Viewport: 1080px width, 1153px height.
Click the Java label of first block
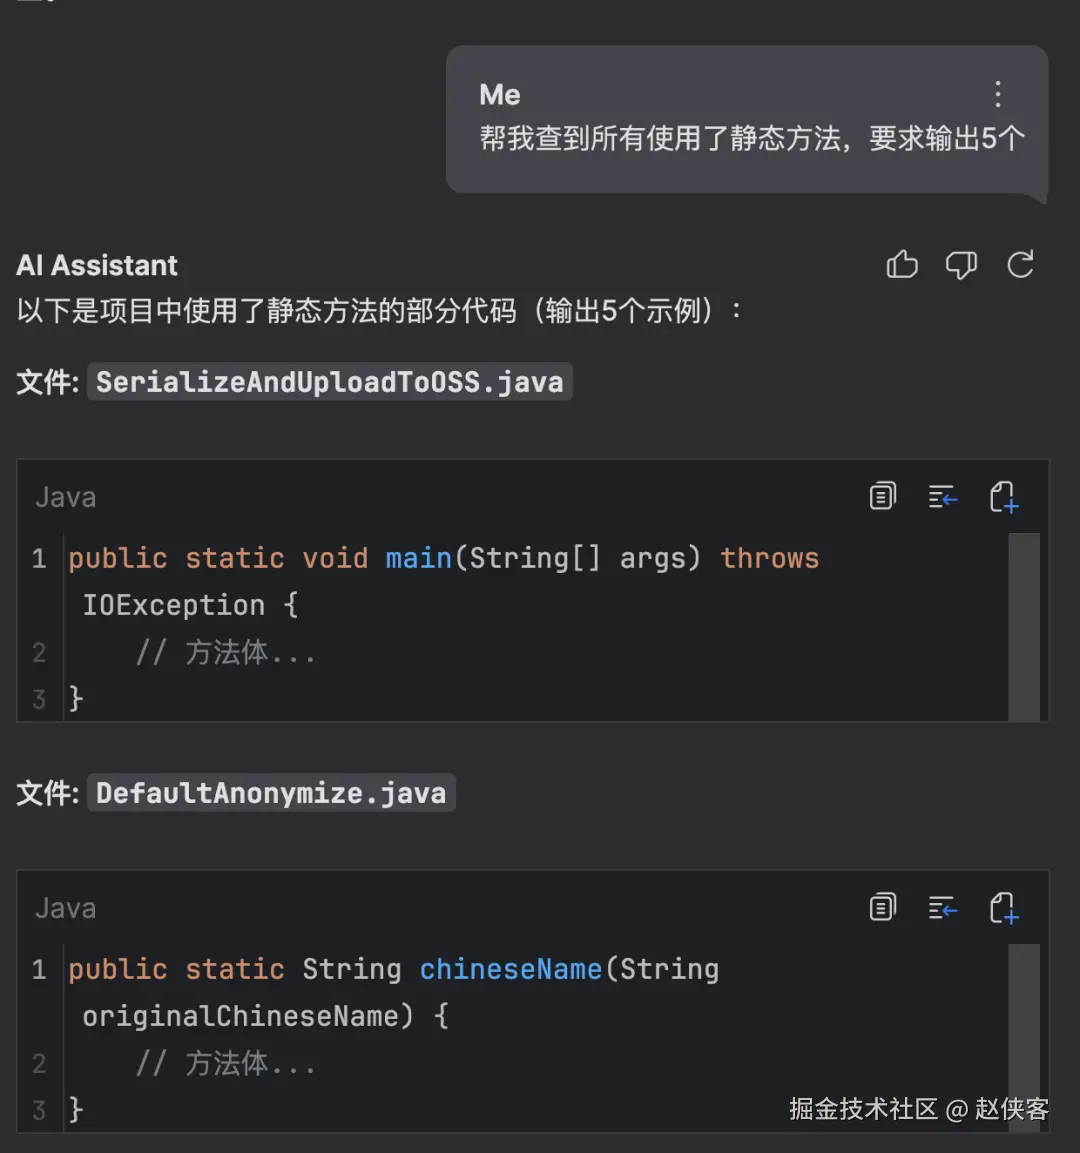point(66,497)
